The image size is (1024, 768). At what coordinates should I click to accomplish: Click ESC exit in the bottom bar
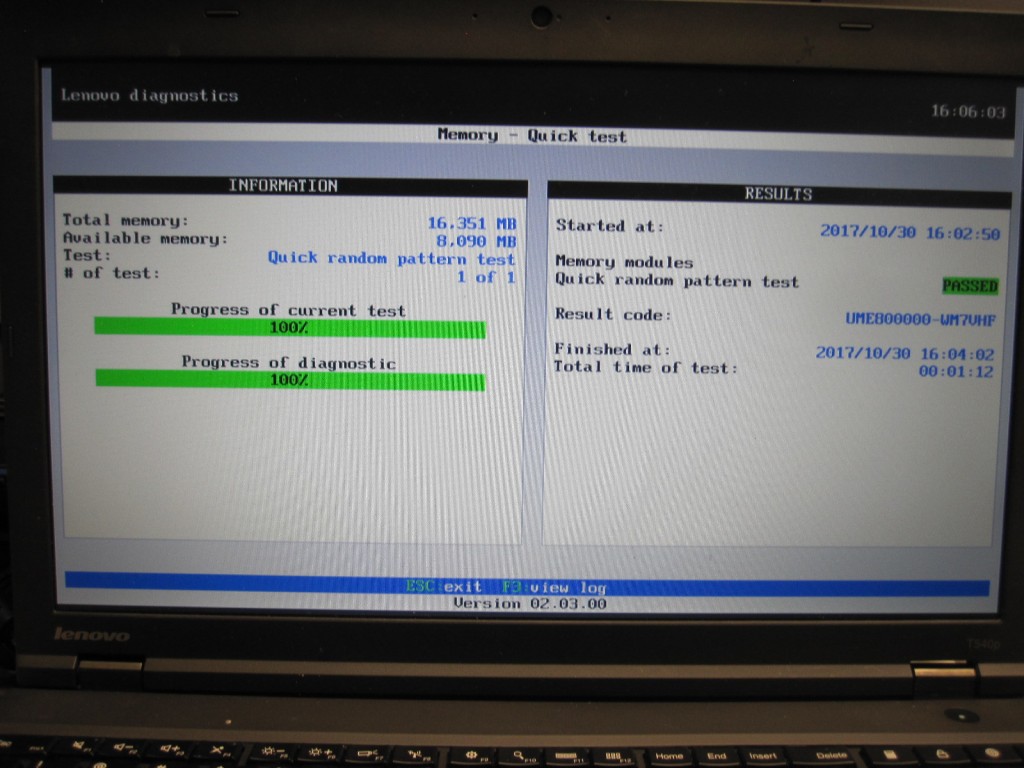443,586
